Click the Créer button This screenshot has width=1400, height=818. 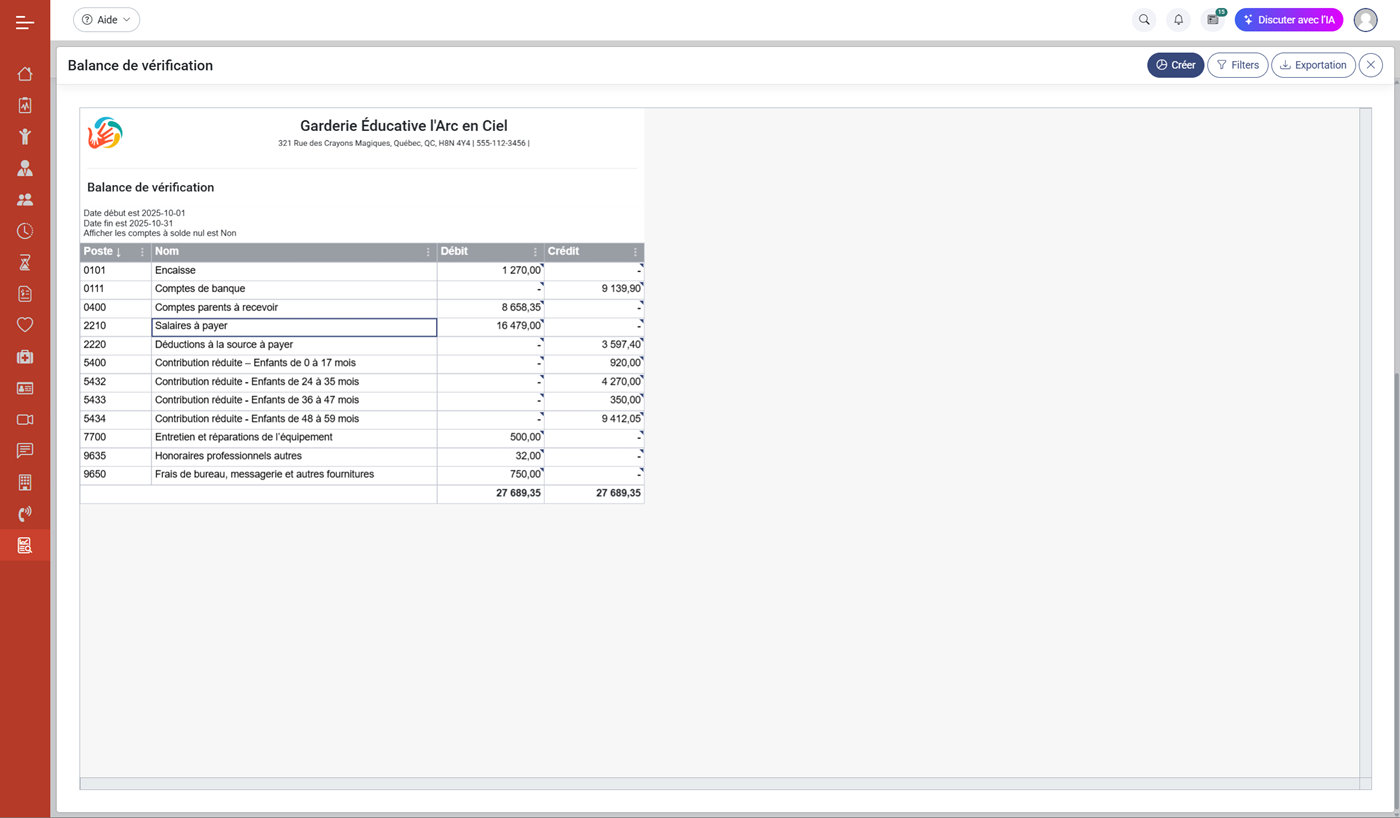(1175, 64)
